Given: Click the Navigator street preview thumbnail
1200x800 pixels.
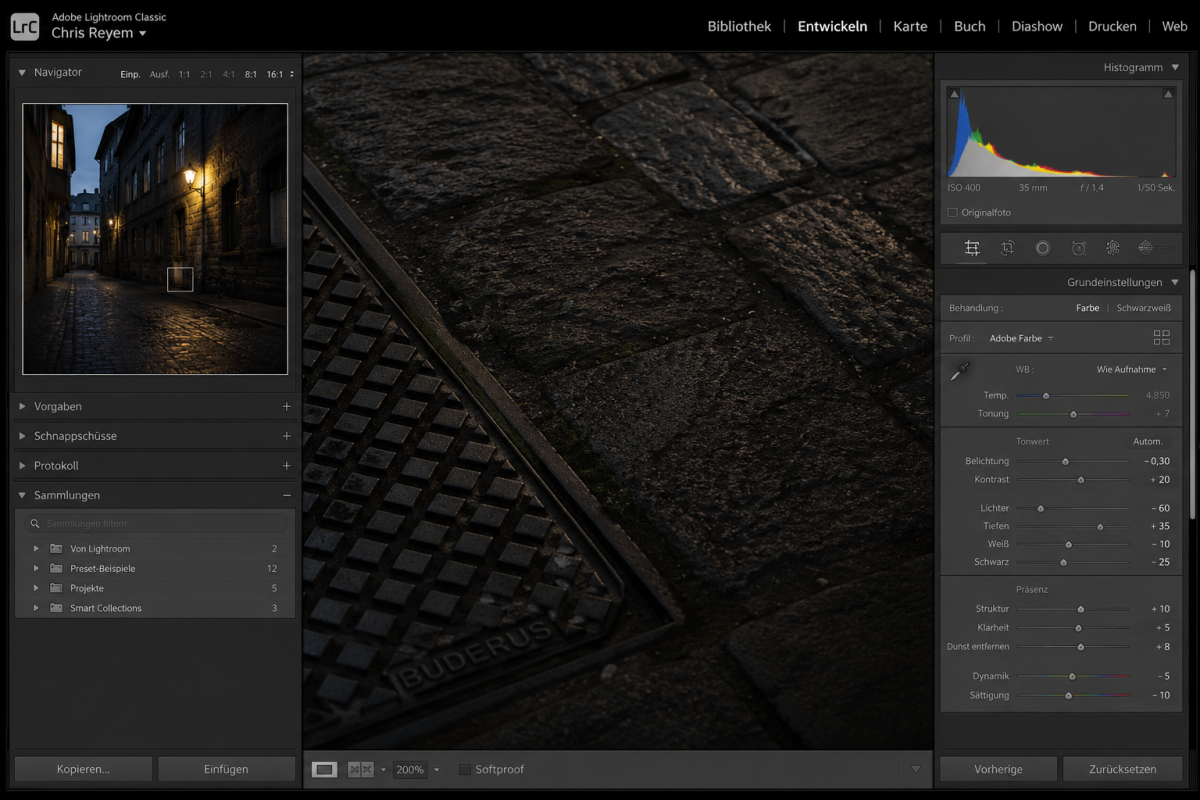Looking at the screenshot, I should (x=155, y=239).
